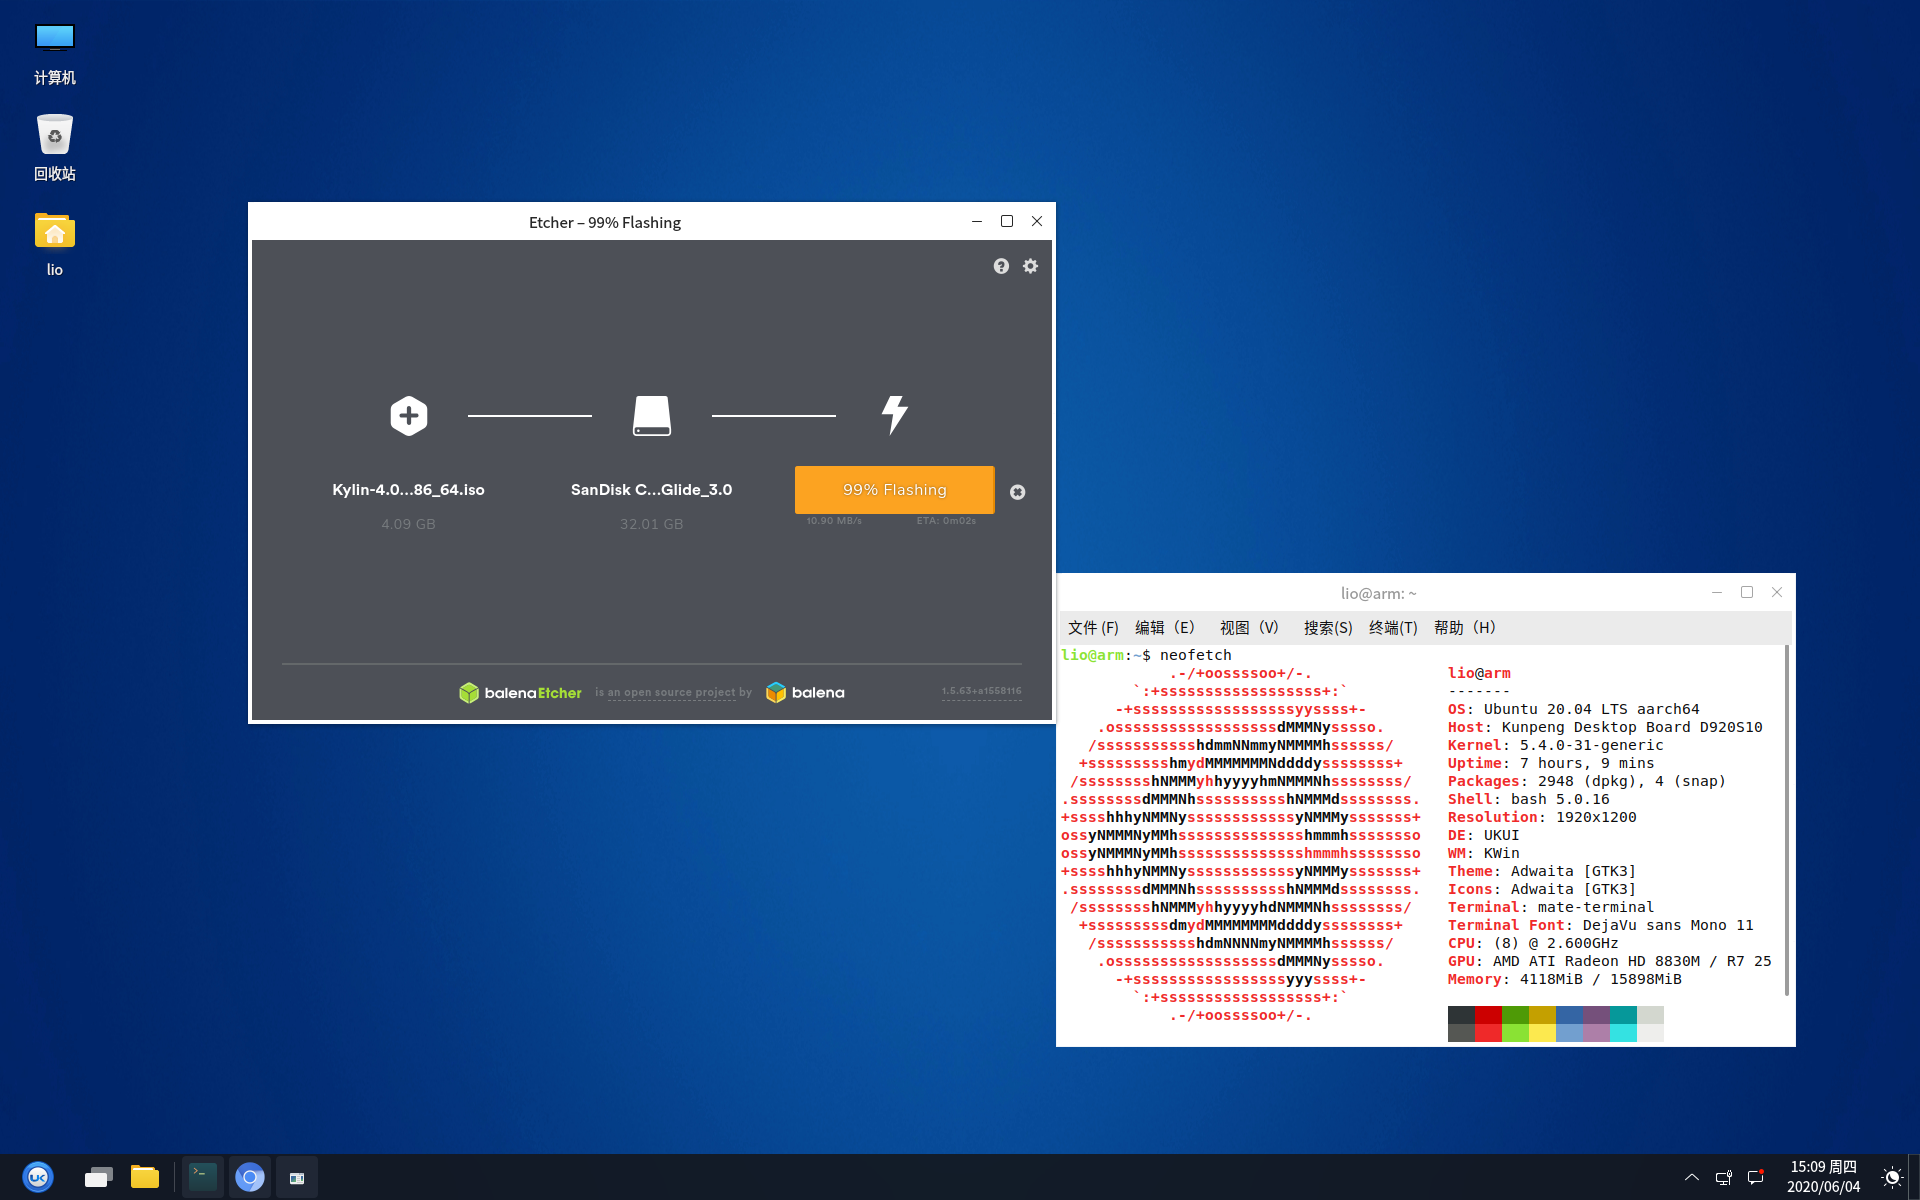
Task: Click the taskbar clock and date
Action: [x=1823, y=1177]
